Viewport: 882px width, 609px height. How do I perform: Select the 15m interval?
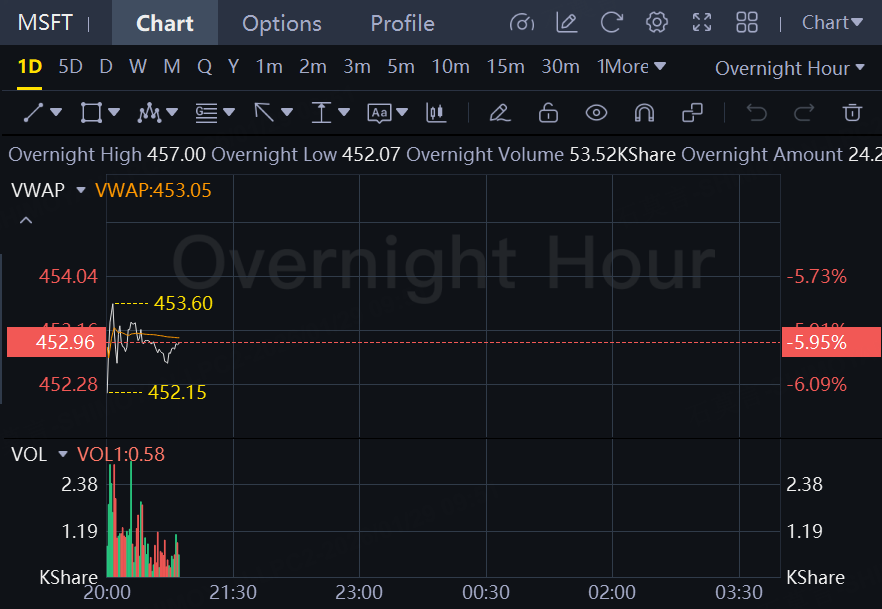tap(505, 67)
